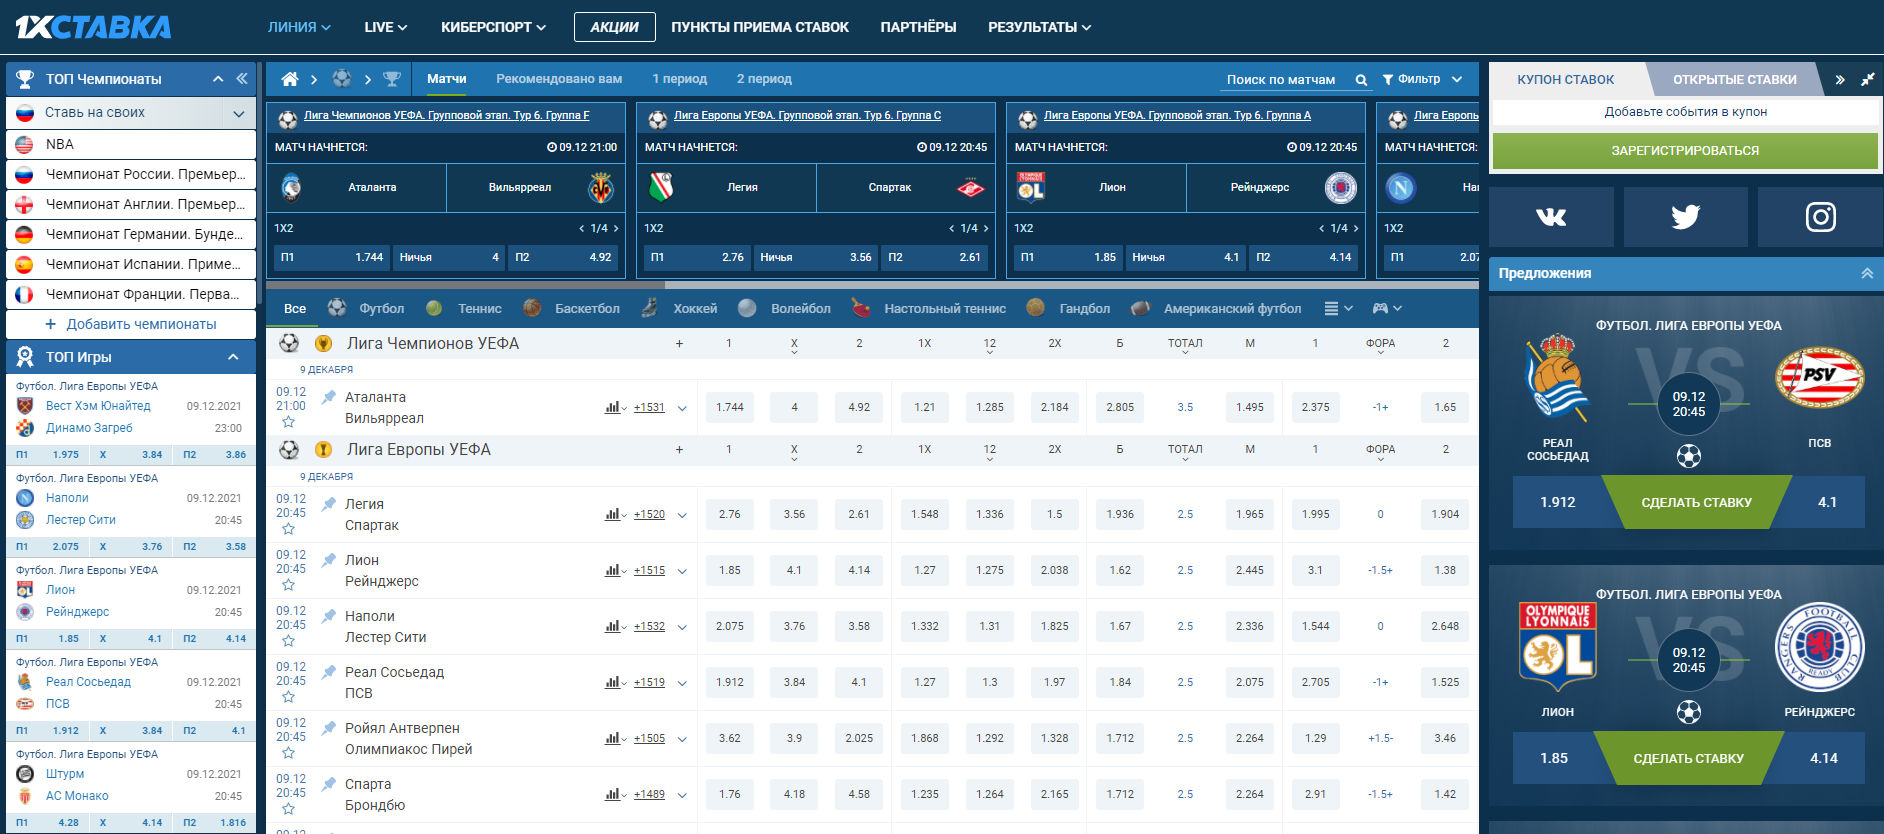Open the ЛИНИЯ dropdown menu
1884x834 pixels.
coord(299,27)
